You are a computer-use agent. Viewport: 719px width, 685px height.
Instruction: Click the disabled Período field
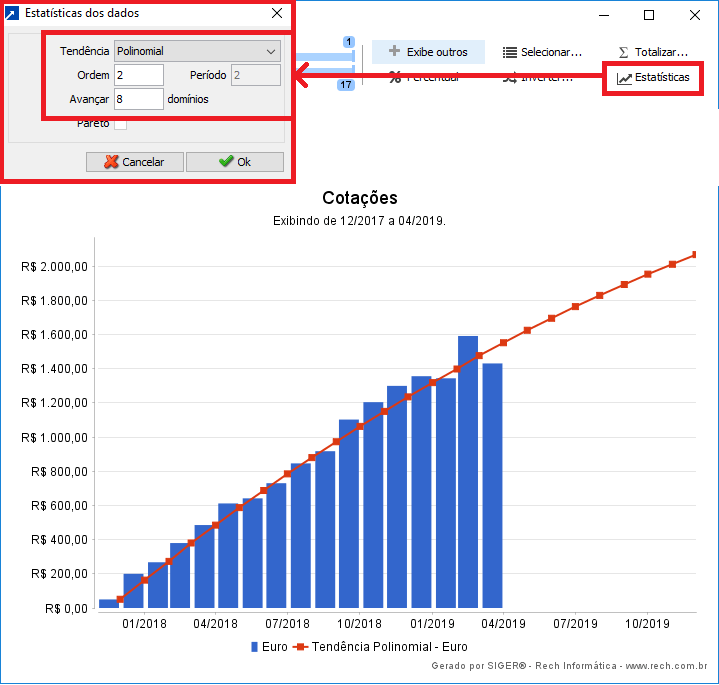(x=256, y=75)
